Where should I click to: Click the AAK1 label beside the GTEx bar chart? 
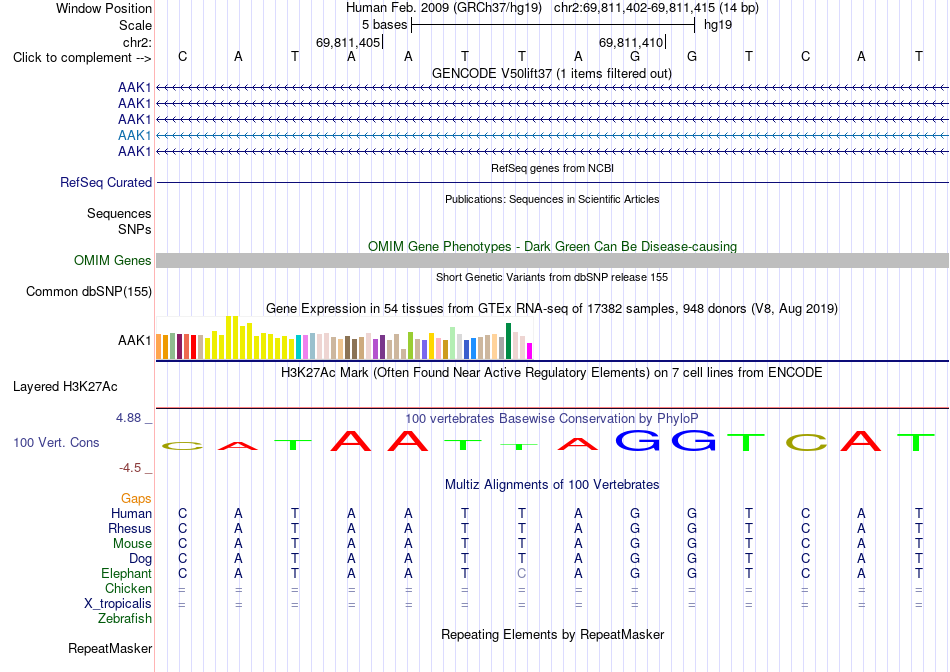coord(135,341)
